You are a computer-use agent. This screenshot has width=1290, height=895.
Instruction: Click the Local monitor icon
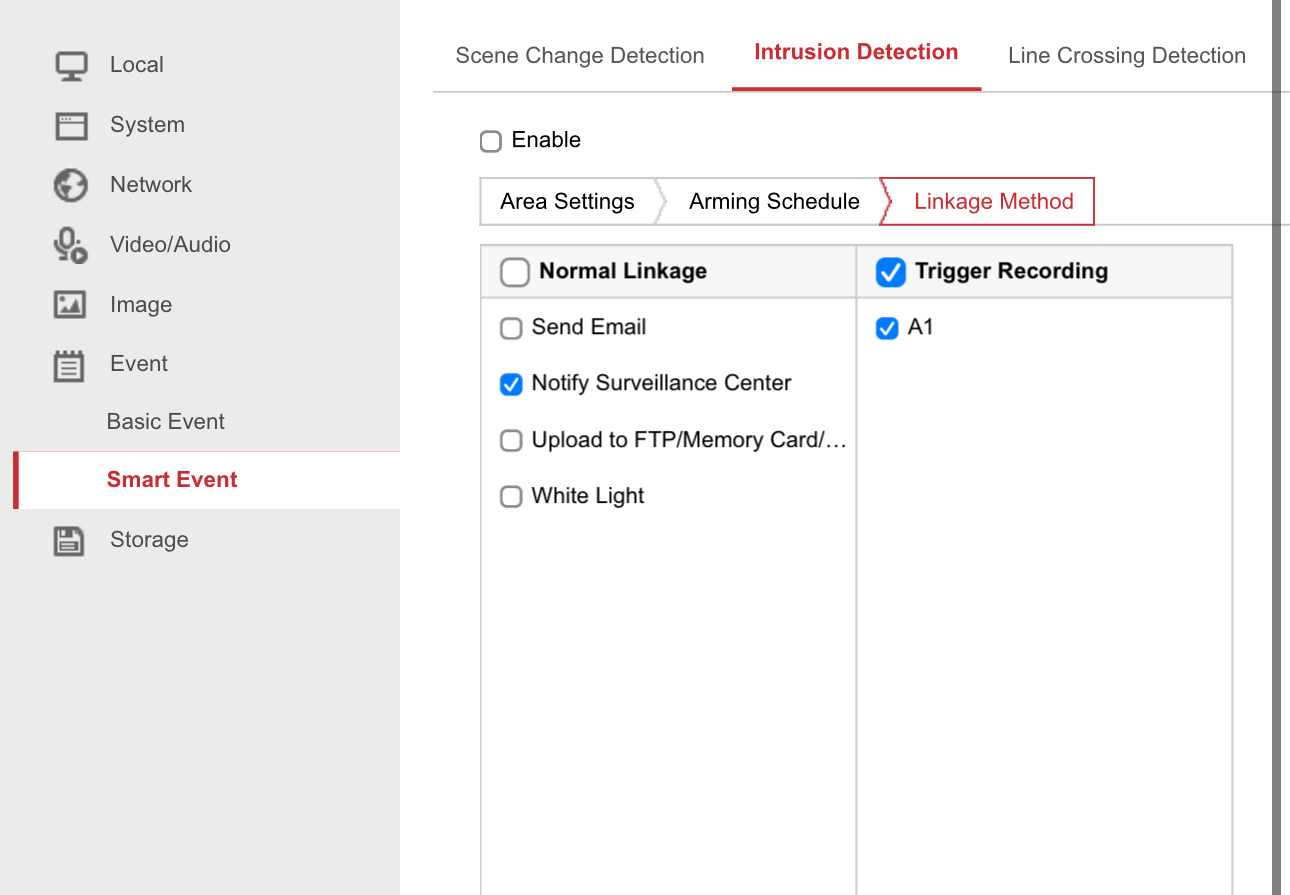click(70, 66)
